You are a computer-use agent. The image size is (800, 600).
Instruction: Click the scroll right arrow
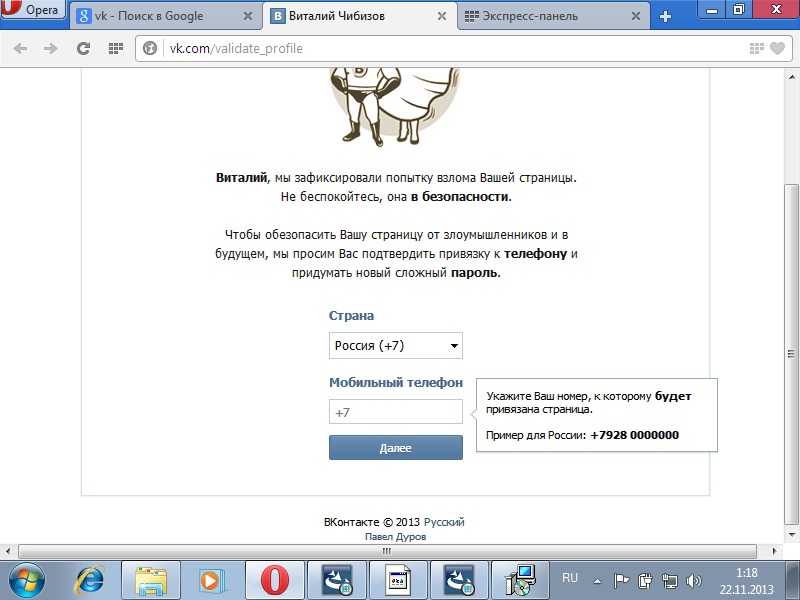[774, 551]
